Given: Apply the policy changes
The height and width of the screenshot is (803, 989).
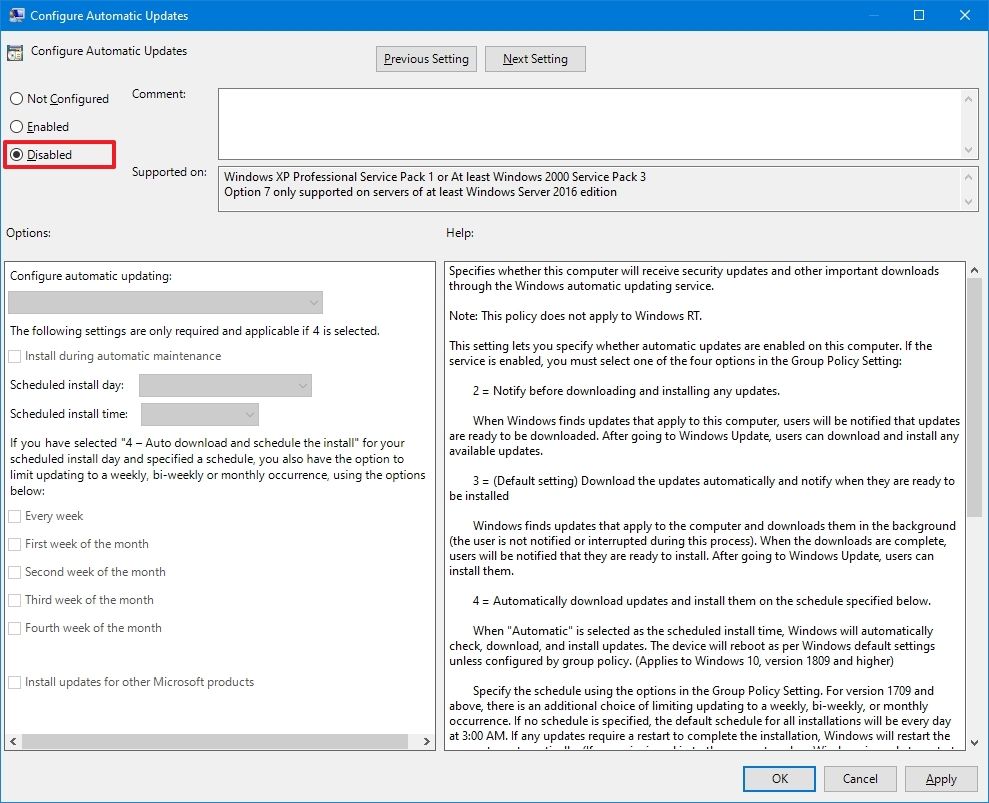Looking at the screenshot, I should click(x=940, y=778).
